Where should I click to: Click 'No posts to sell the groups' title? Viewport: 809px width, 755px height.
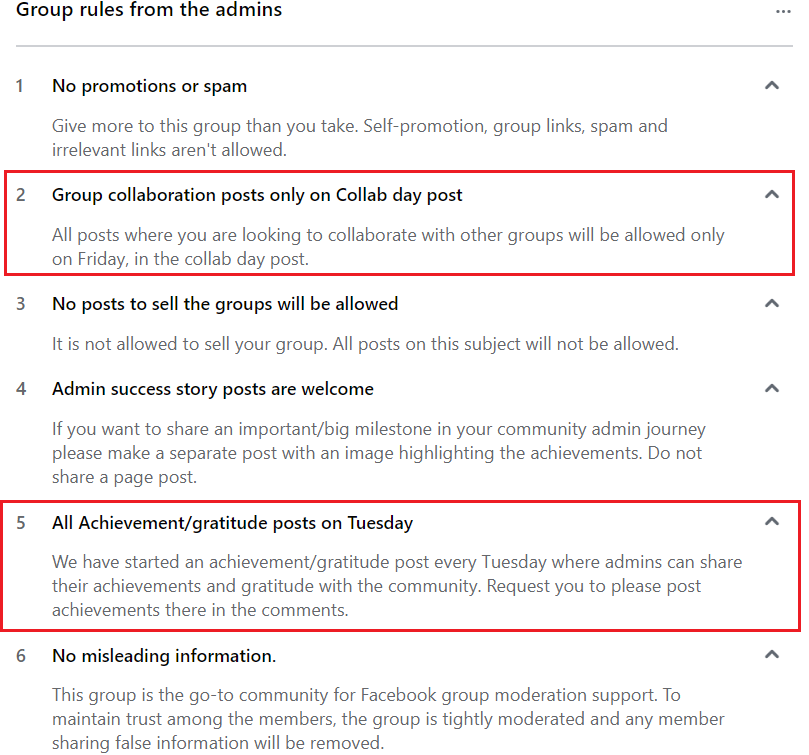click(x=225, y=304)
